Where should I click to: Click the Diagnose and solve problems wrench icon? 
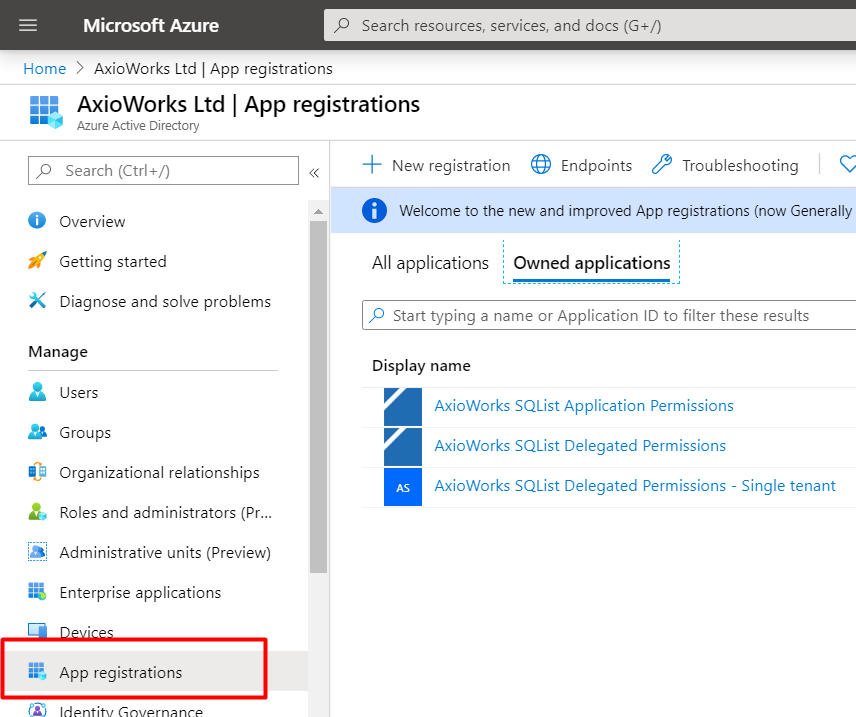[x=37, y=301]
